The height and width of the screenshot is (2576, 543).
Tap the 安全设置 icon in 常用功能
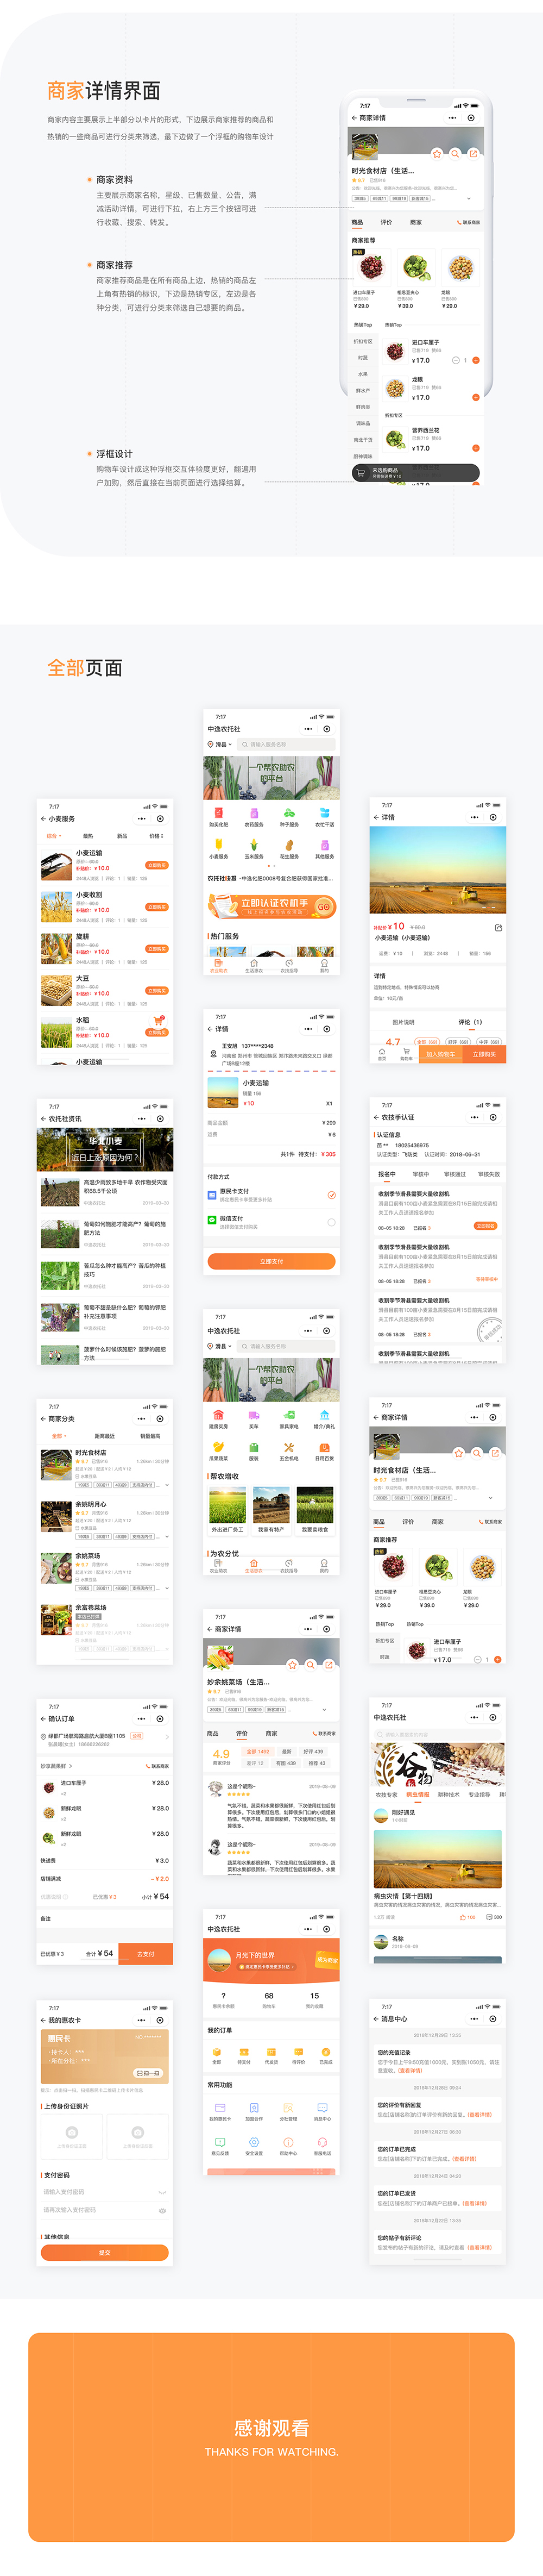click(254, 2141)
